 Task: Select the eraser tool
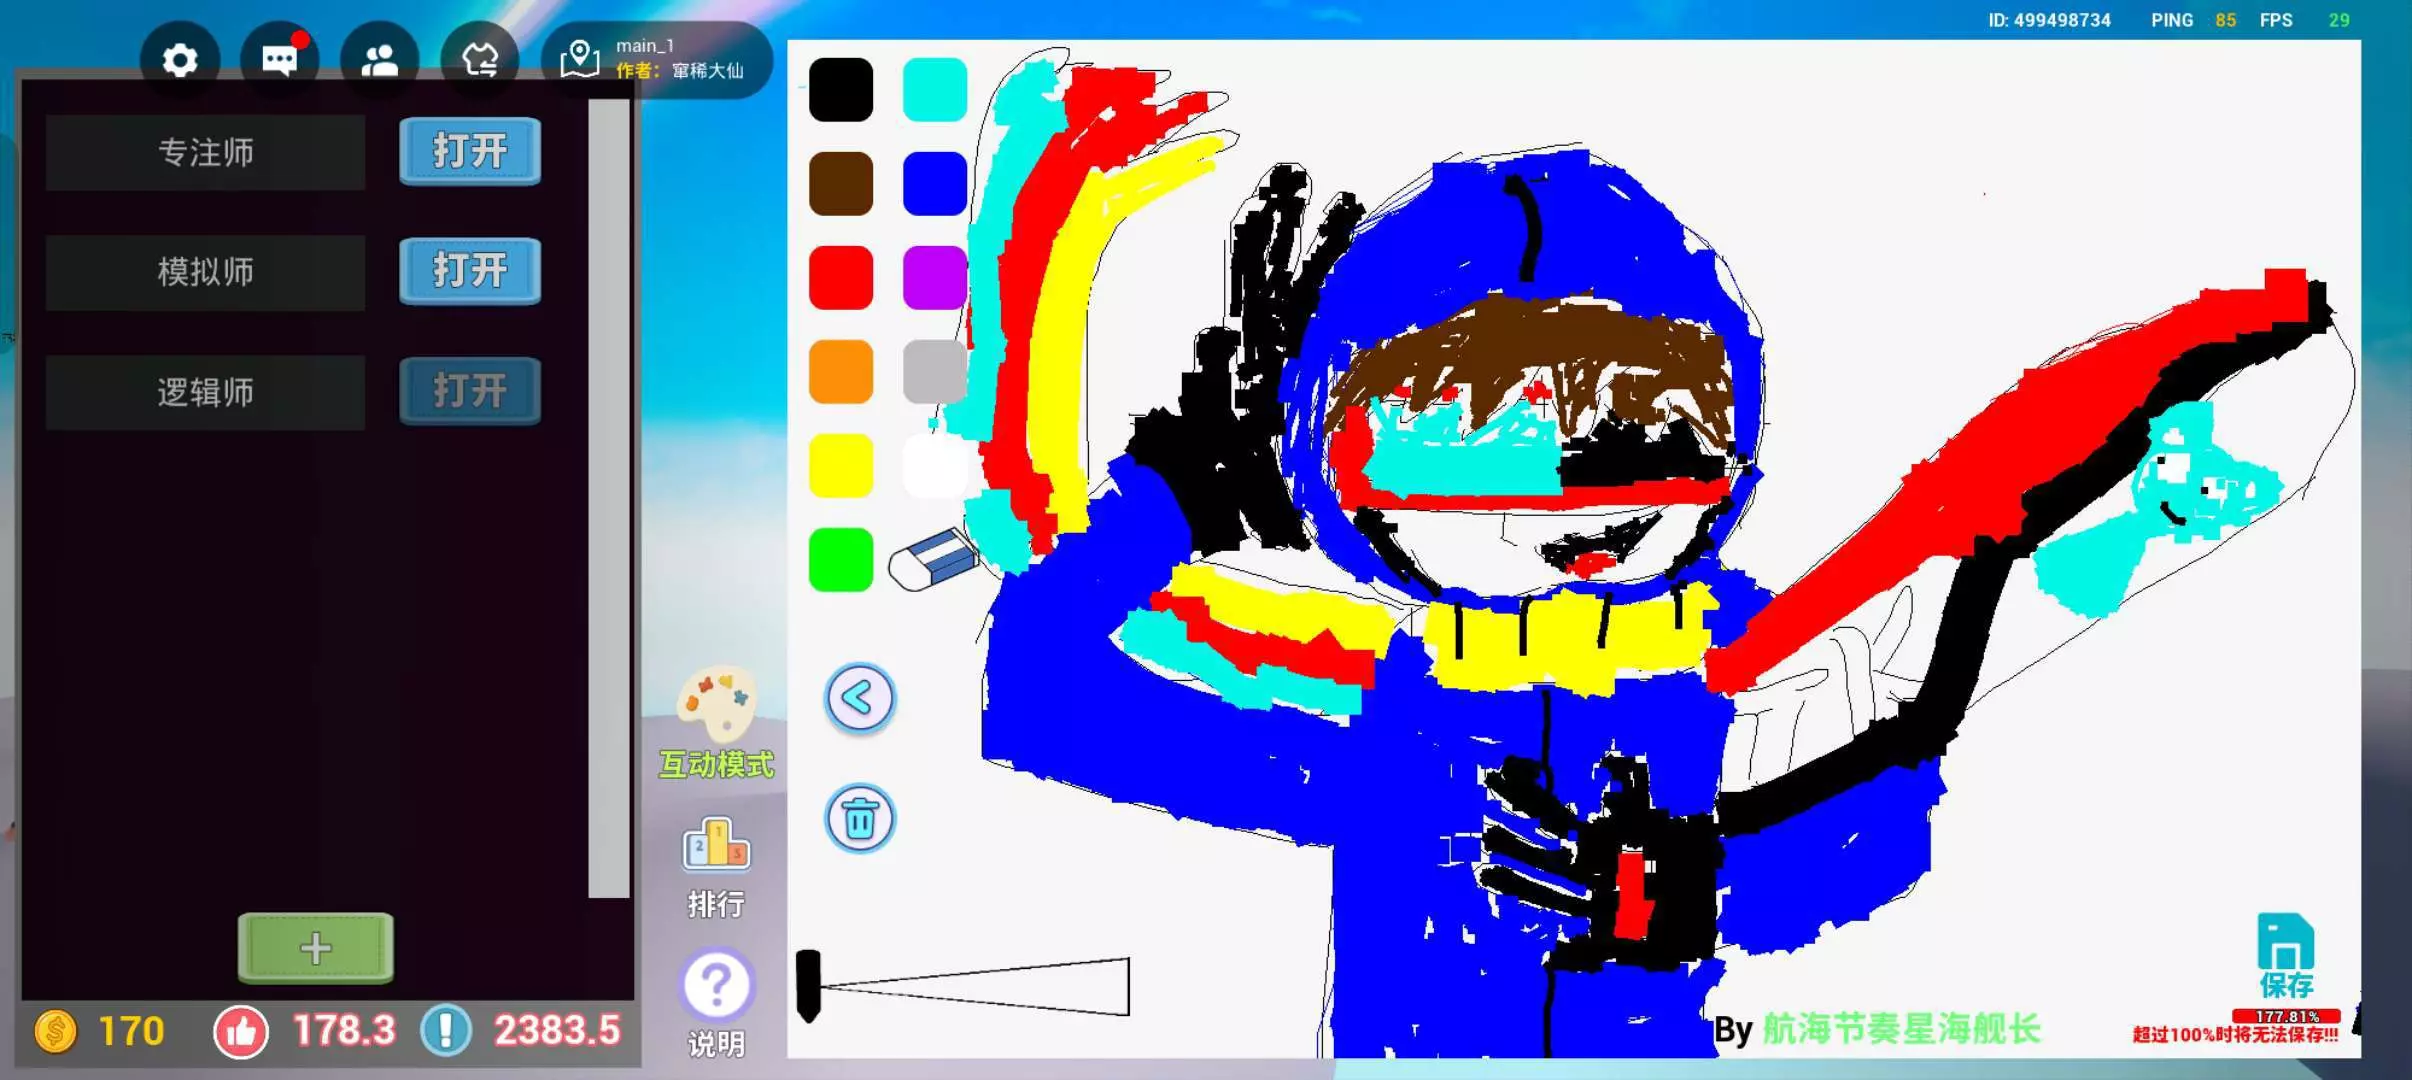932,560
